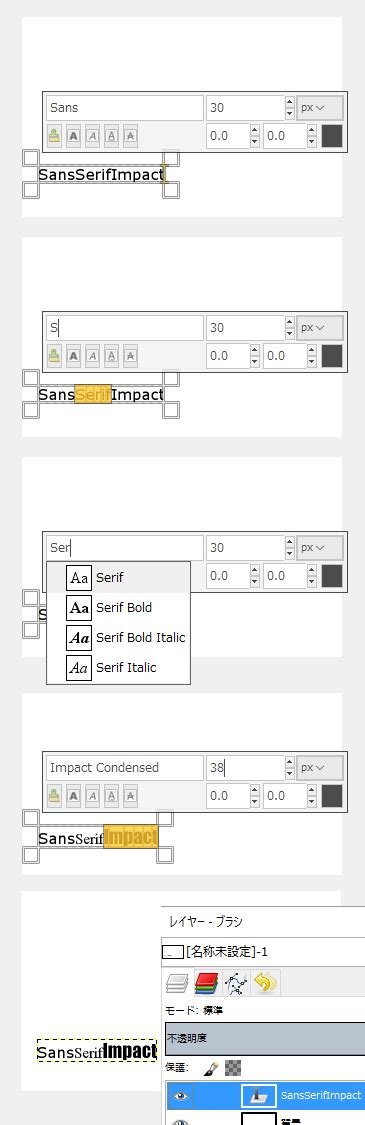Viewport: 365px width, 1125px height.
Task: Open the Undo History tab icon
Action: [265, 983]
